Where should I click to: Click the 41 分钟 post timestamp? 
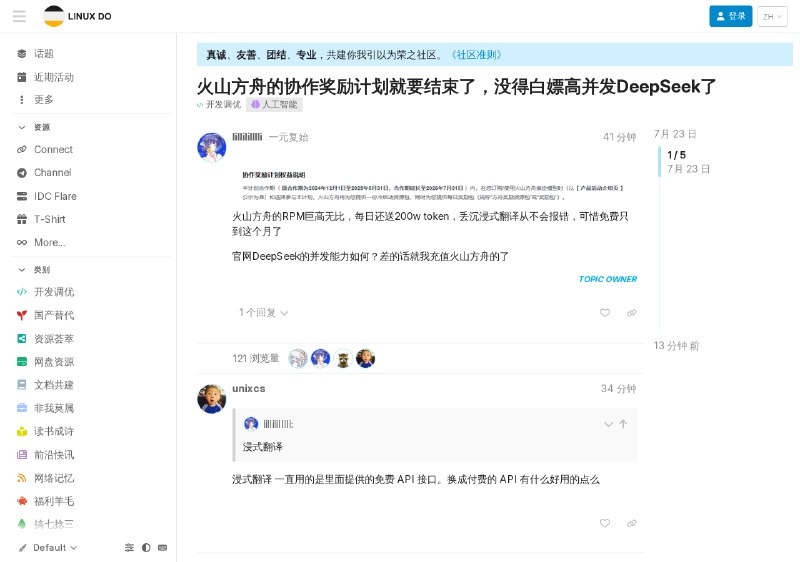(x=619, y=137)
